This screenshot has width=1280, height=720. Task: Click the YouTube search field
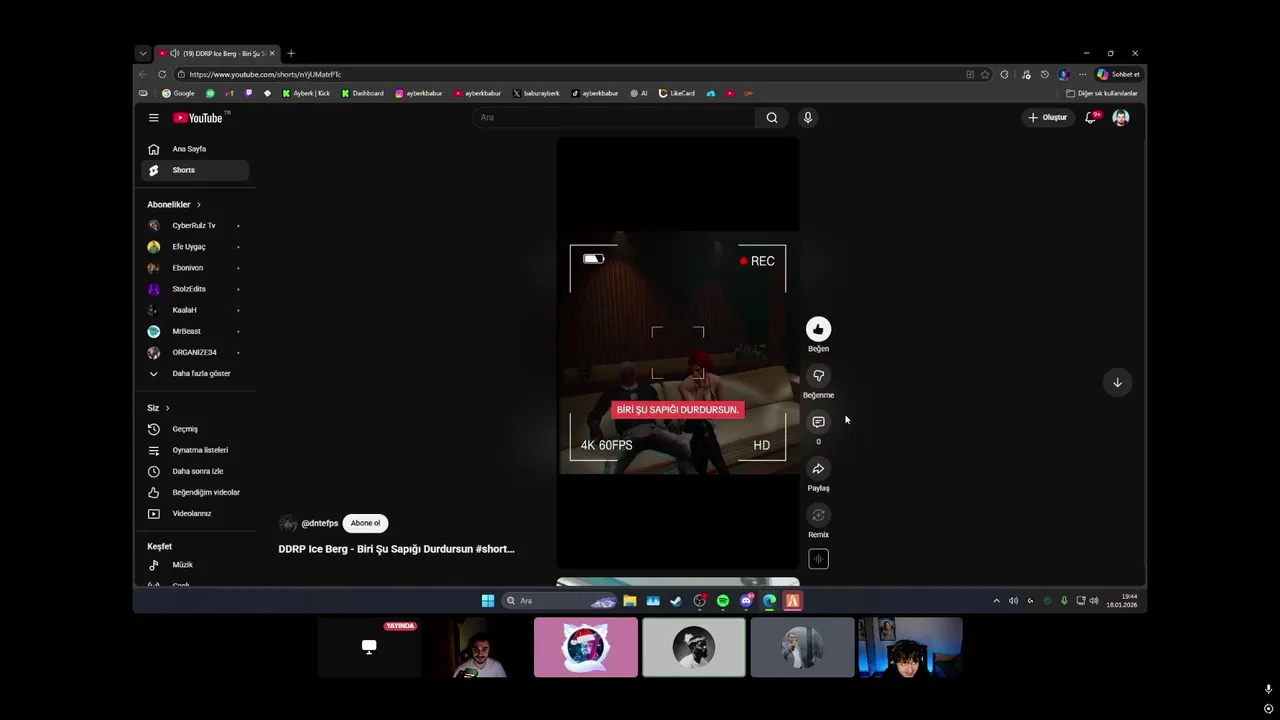pyautogui.click(x=614, y=118)
